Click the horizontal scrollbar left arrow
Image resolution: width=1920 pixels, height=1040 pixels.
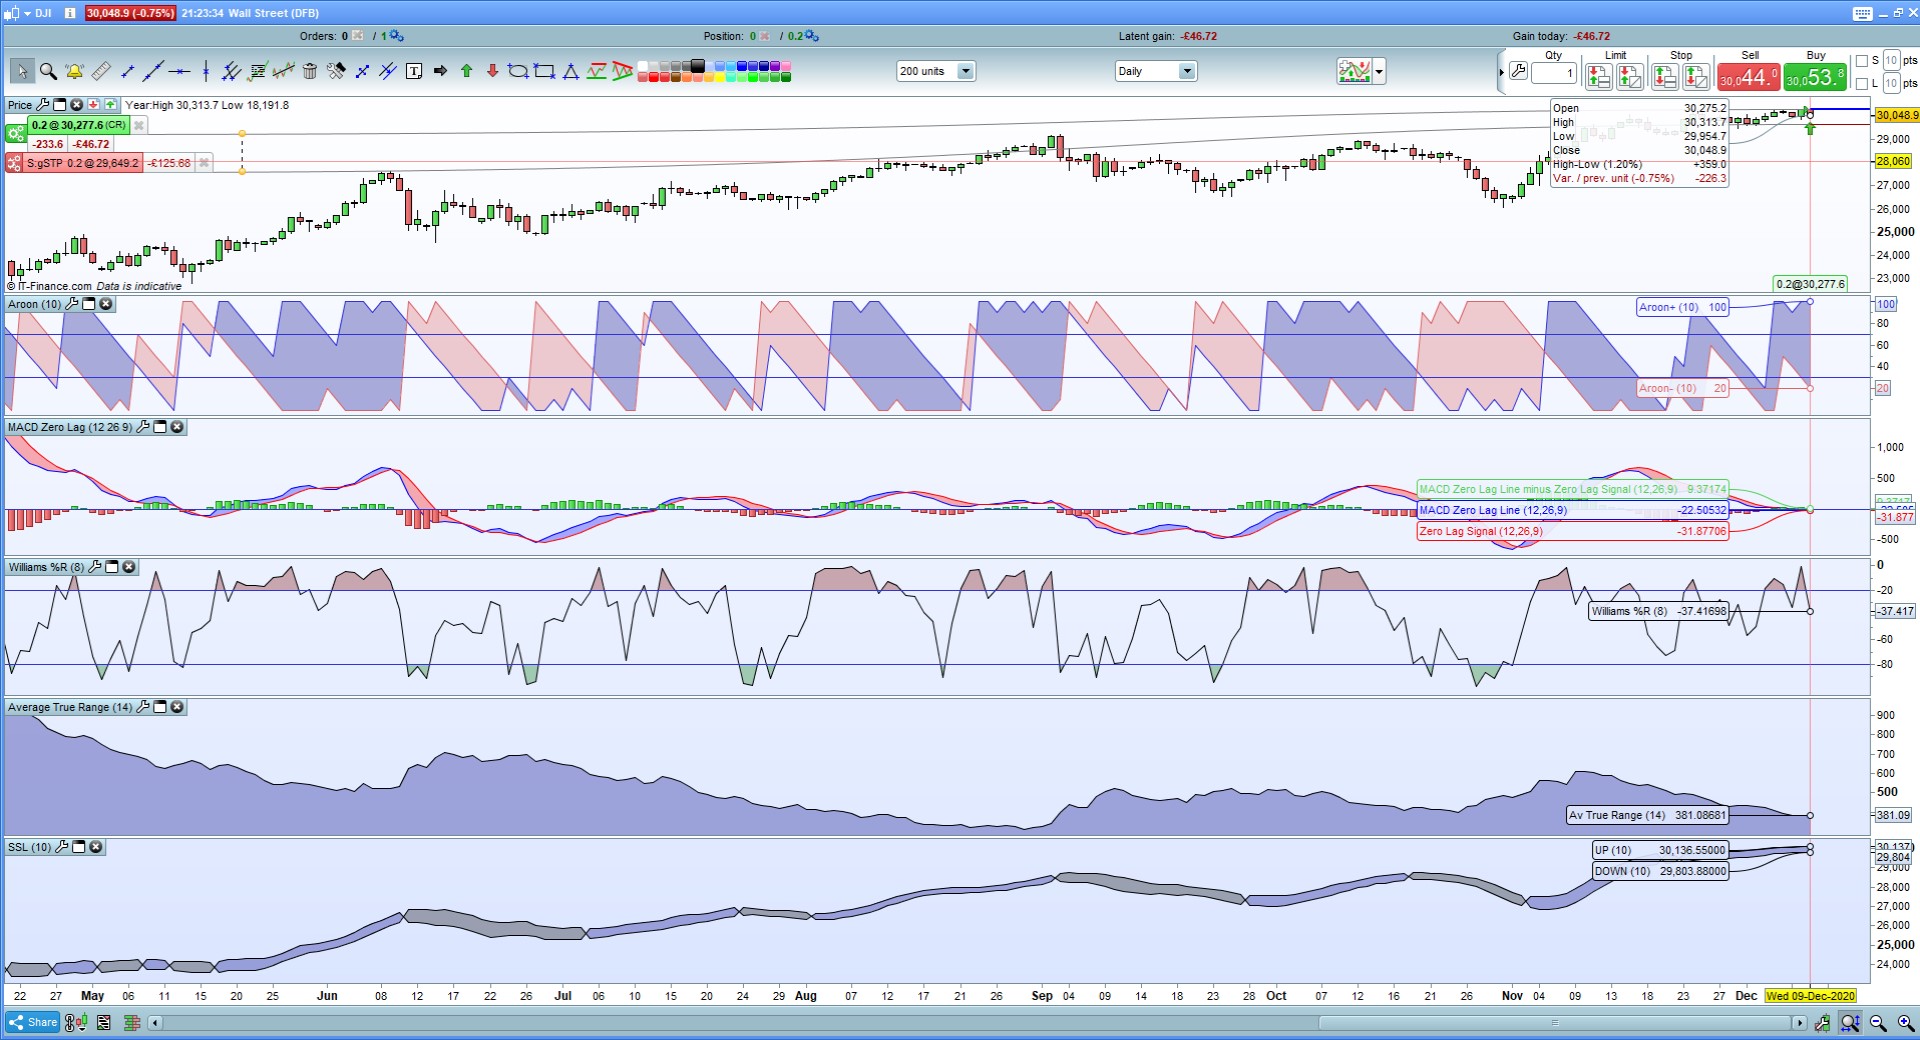click(155, 1023)
